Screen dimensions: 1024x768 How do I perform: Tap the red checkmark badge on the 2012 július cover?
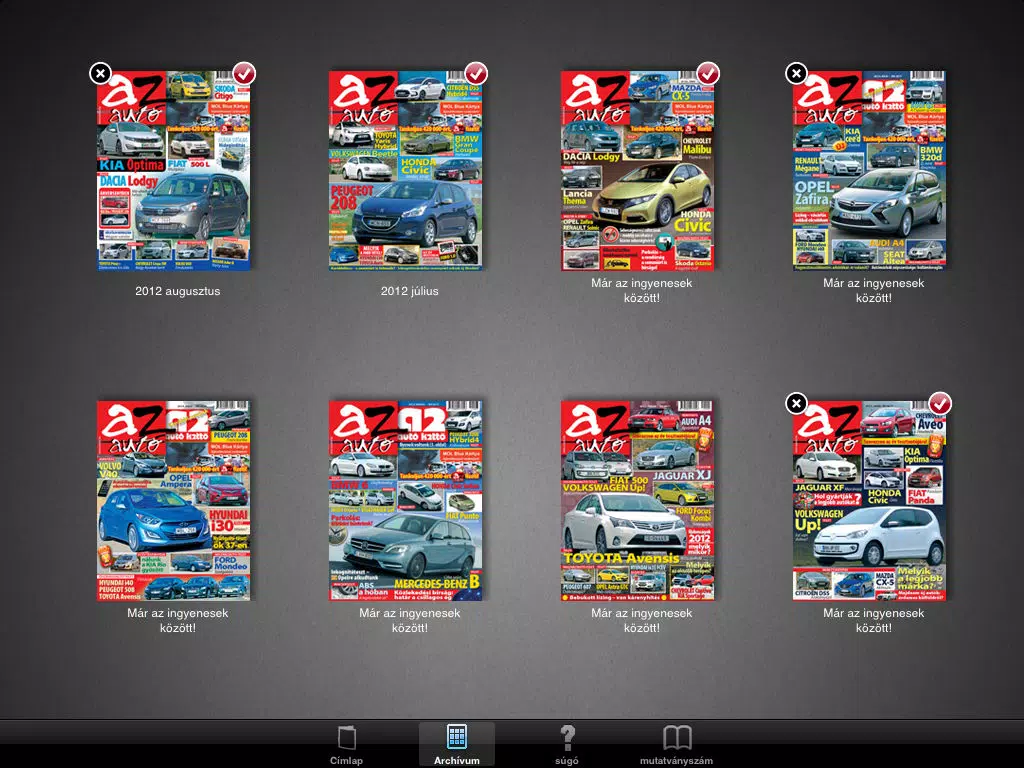[476, 73]
